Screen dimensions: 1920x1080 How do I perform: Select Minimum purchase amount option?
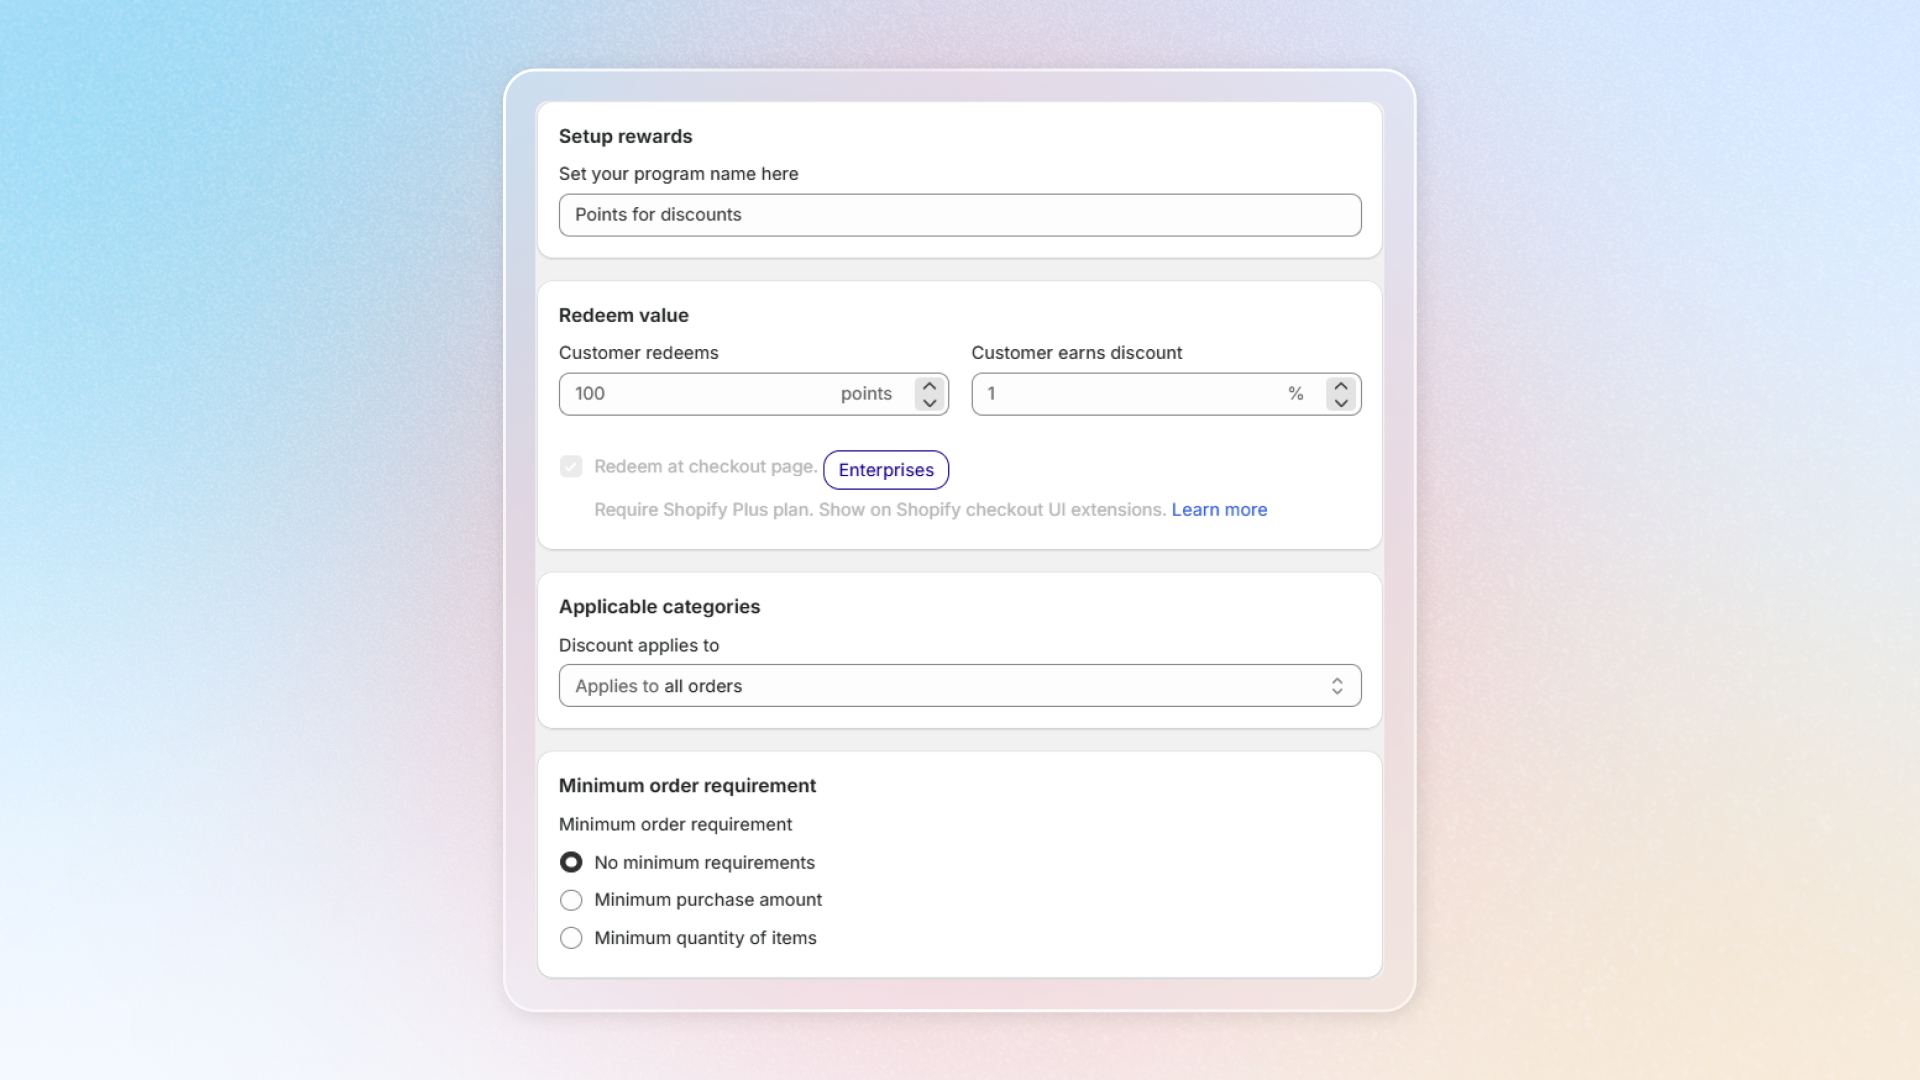571,900
